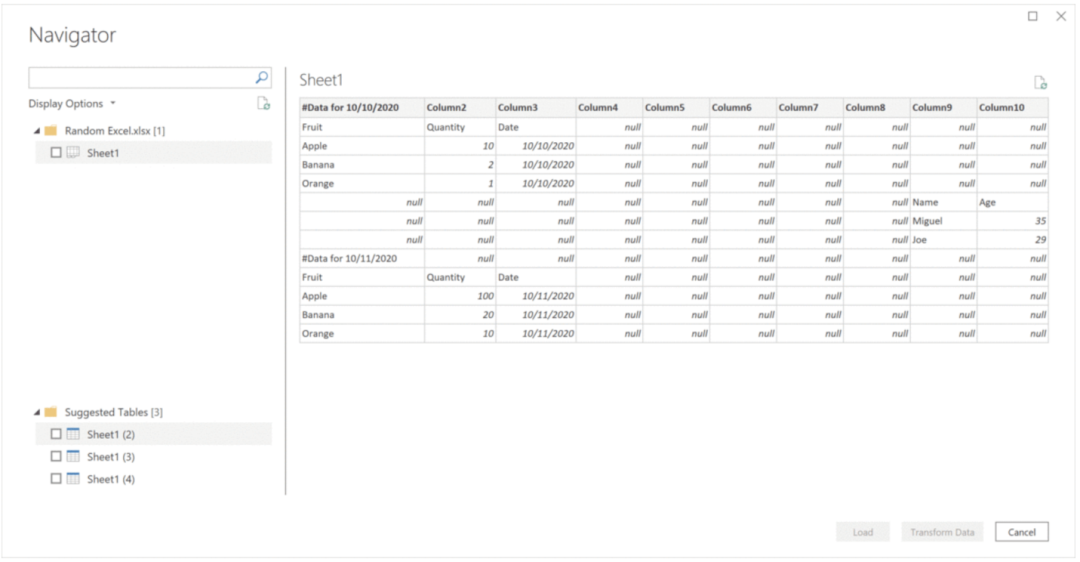Screen dimensions: 1080x562
Task: Check the Sheet1 (4) checkbox
Action: (56, 479)
